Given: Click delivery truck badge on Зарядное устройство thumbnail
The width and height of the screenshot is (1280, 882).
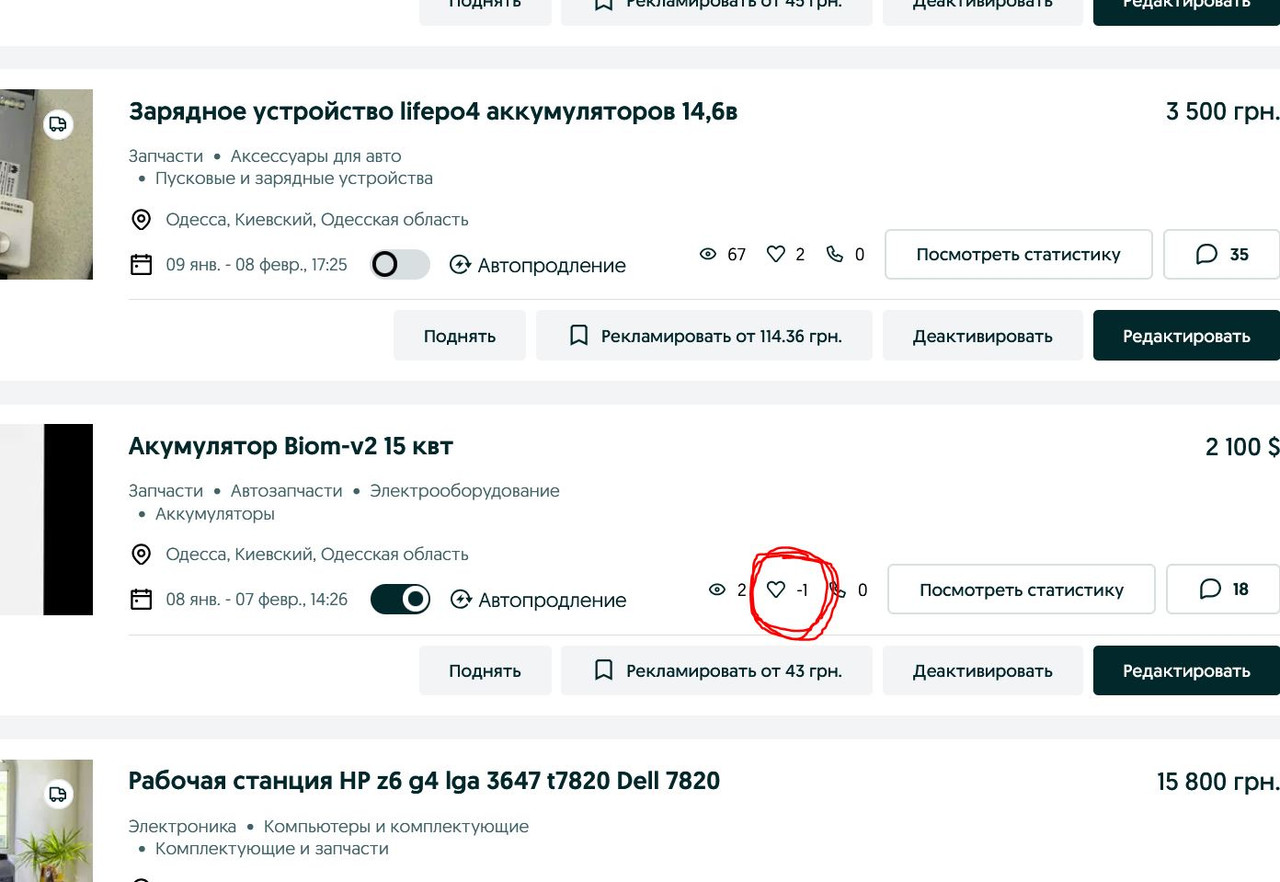Looking at the screenshot, I should pyautogui.click(x=58, y=124).
